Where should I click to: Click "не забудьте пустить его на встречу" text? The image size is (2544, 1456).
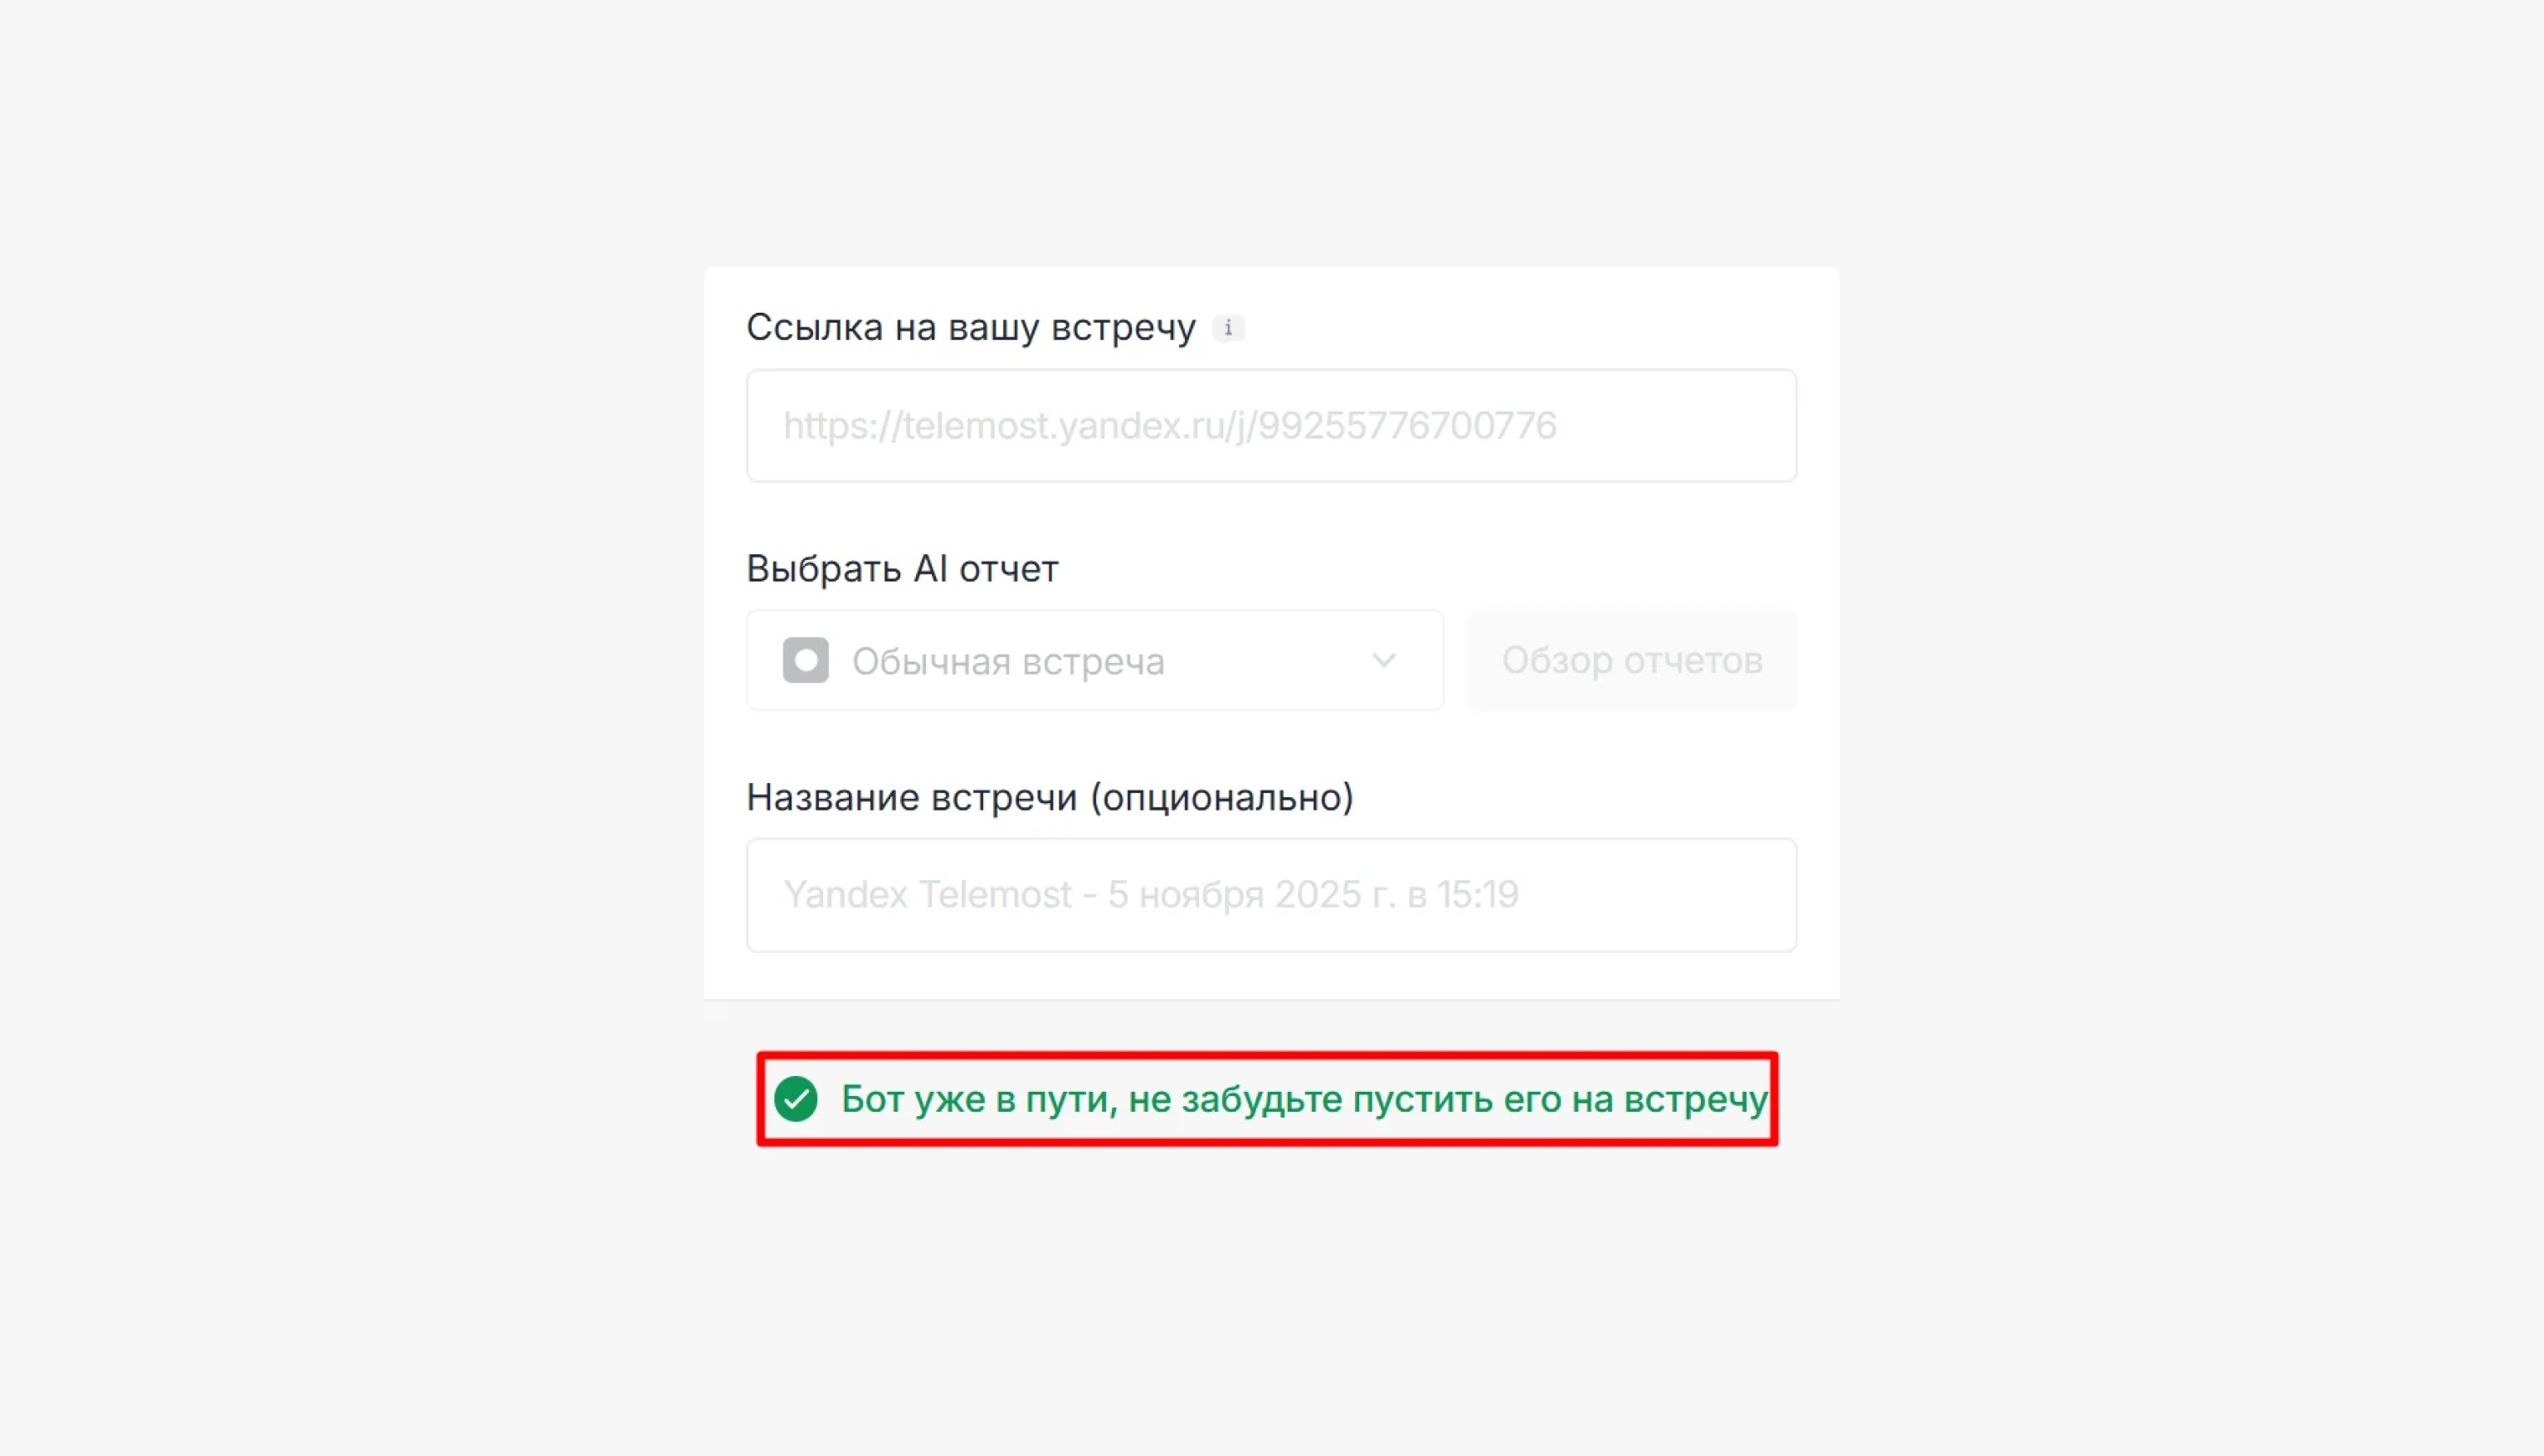[1448, 1099]
